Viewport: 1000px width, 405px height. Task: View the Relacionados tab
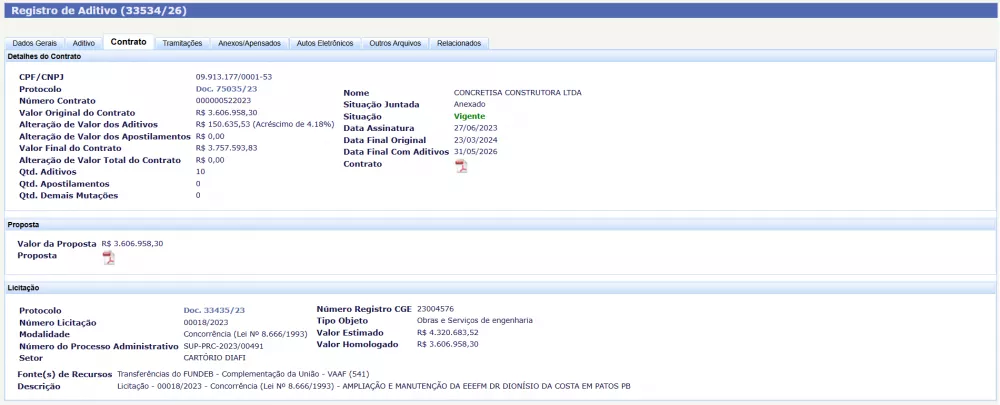coord(459,43)
